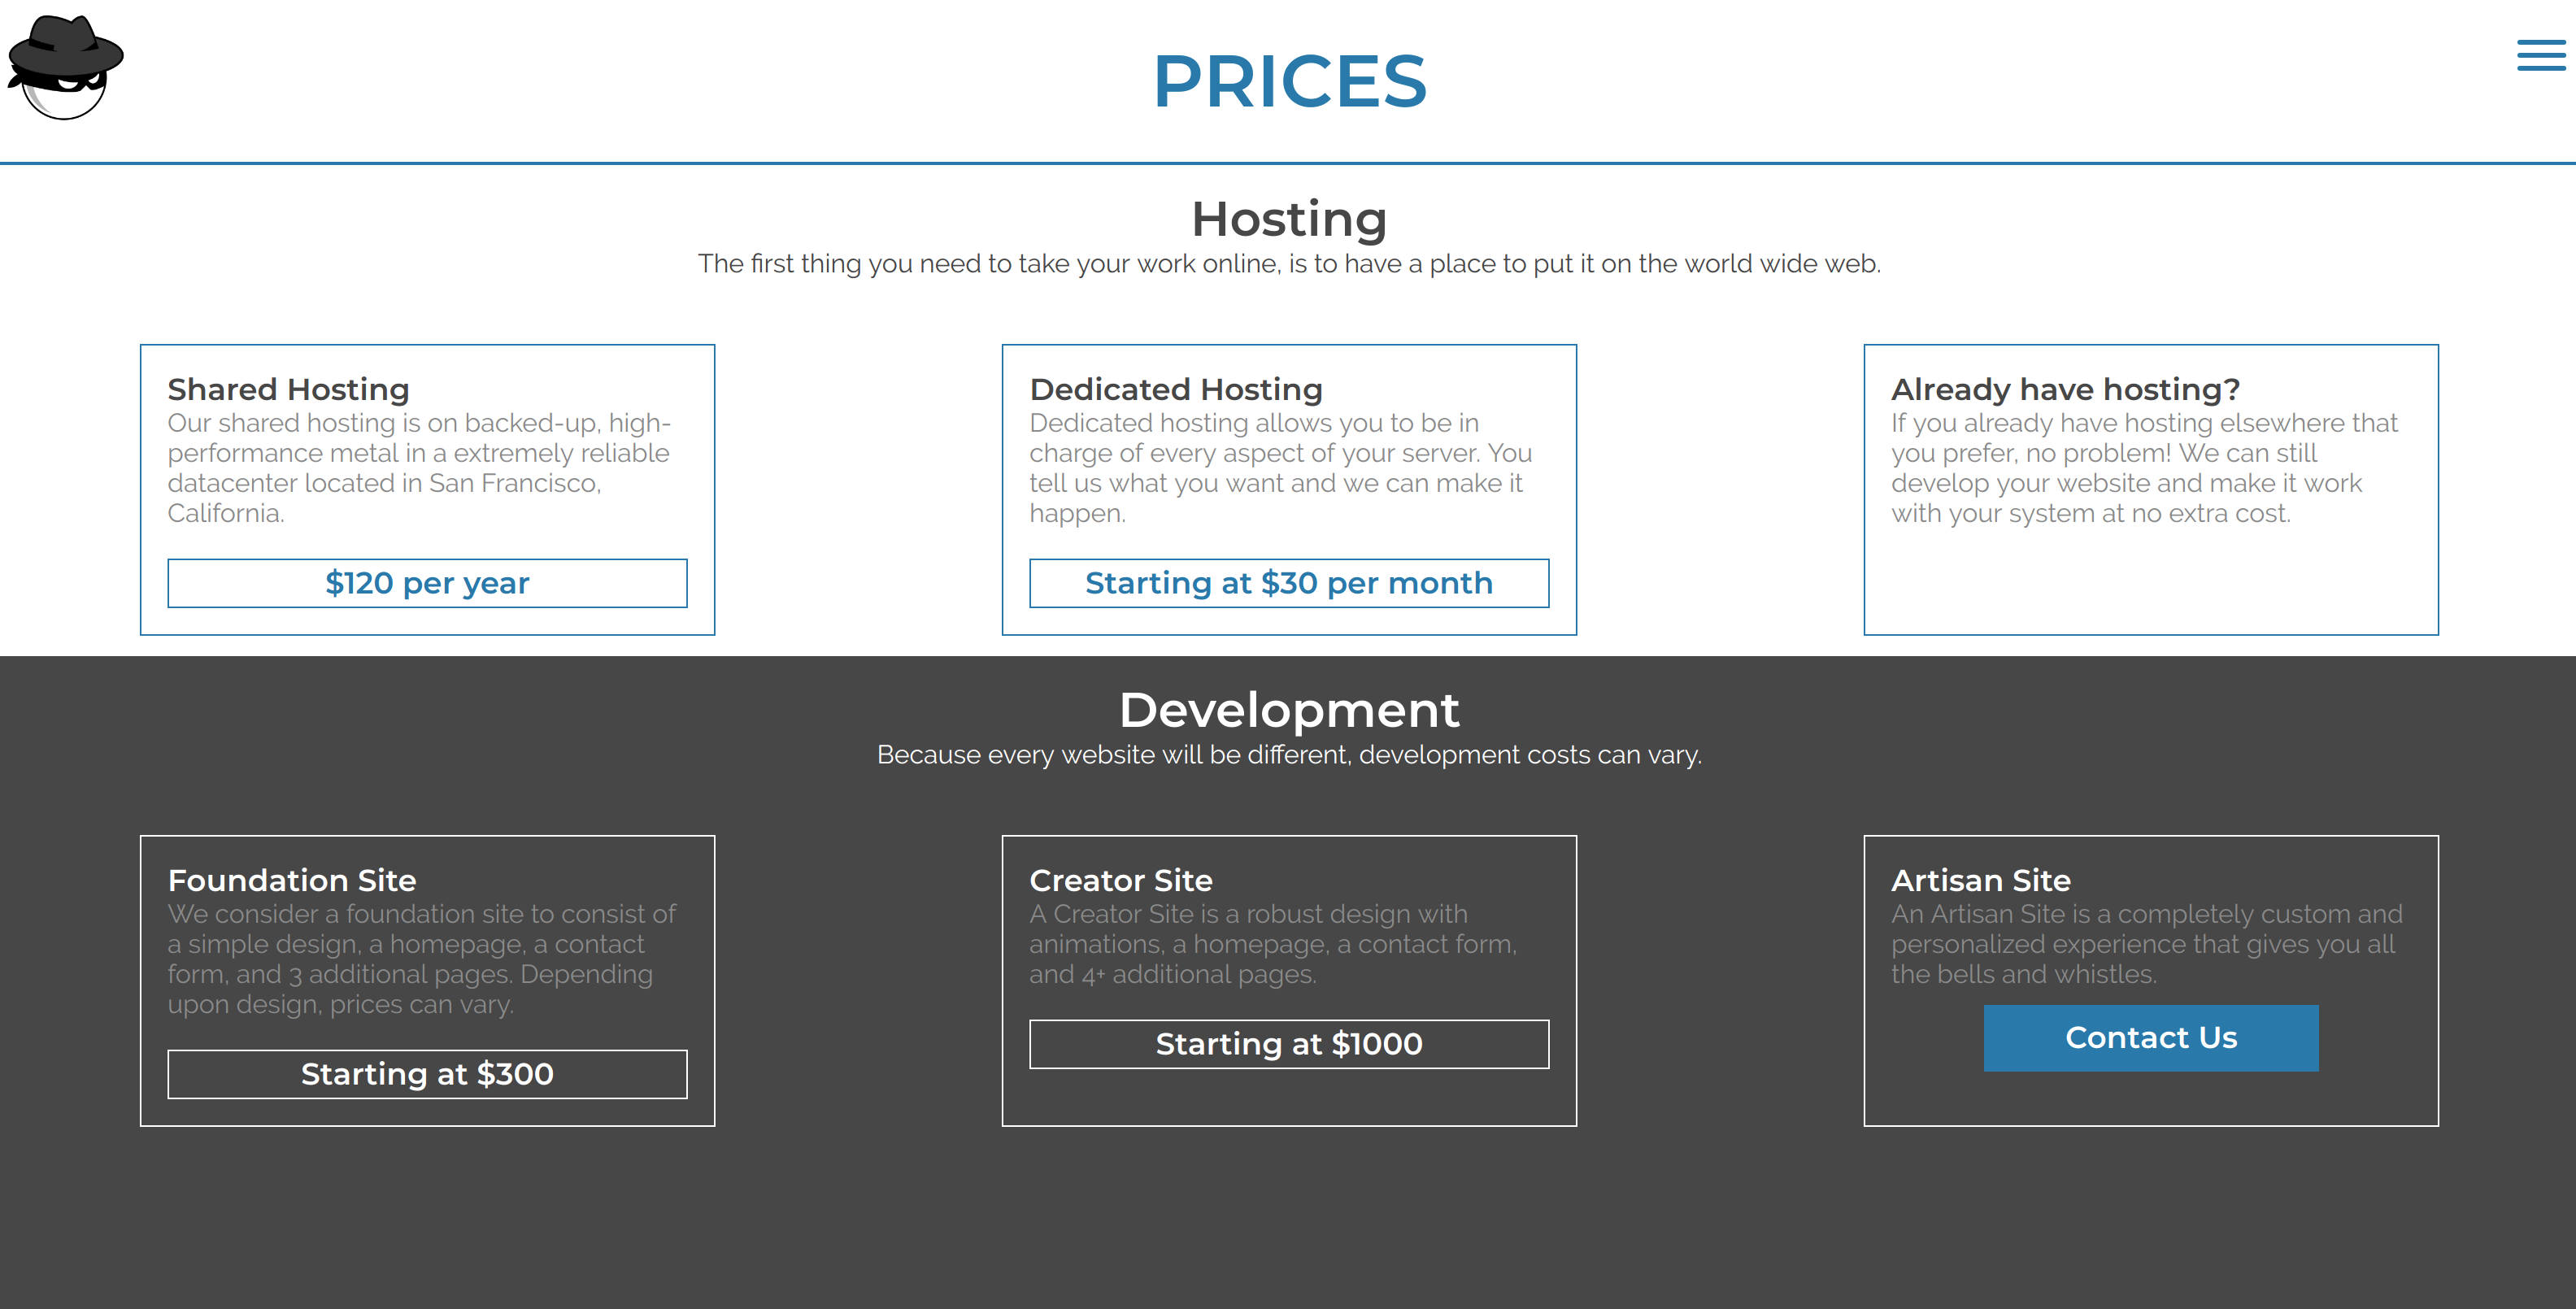Click the Hosting section heading
Image resolution: width=2576 pixels, height=1309 pixels.
1288,219
